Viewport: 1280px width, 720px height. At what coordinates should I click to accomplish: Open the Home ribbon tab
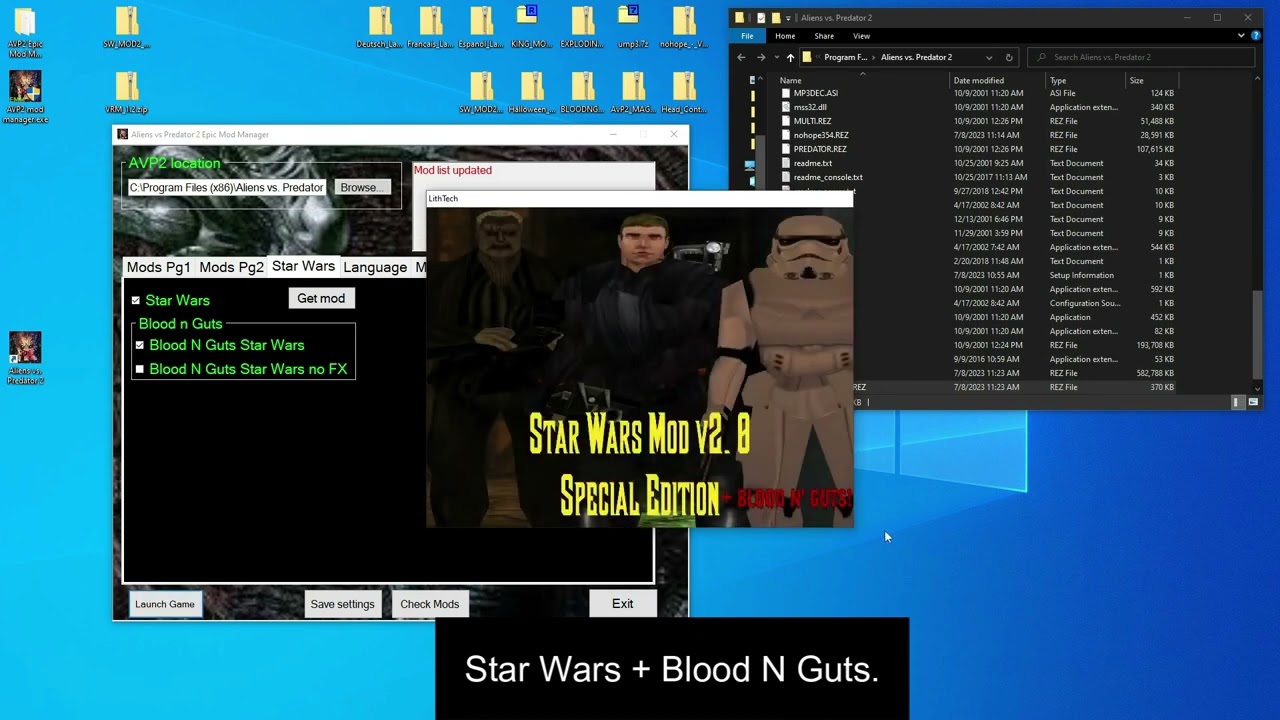[785, 36]
